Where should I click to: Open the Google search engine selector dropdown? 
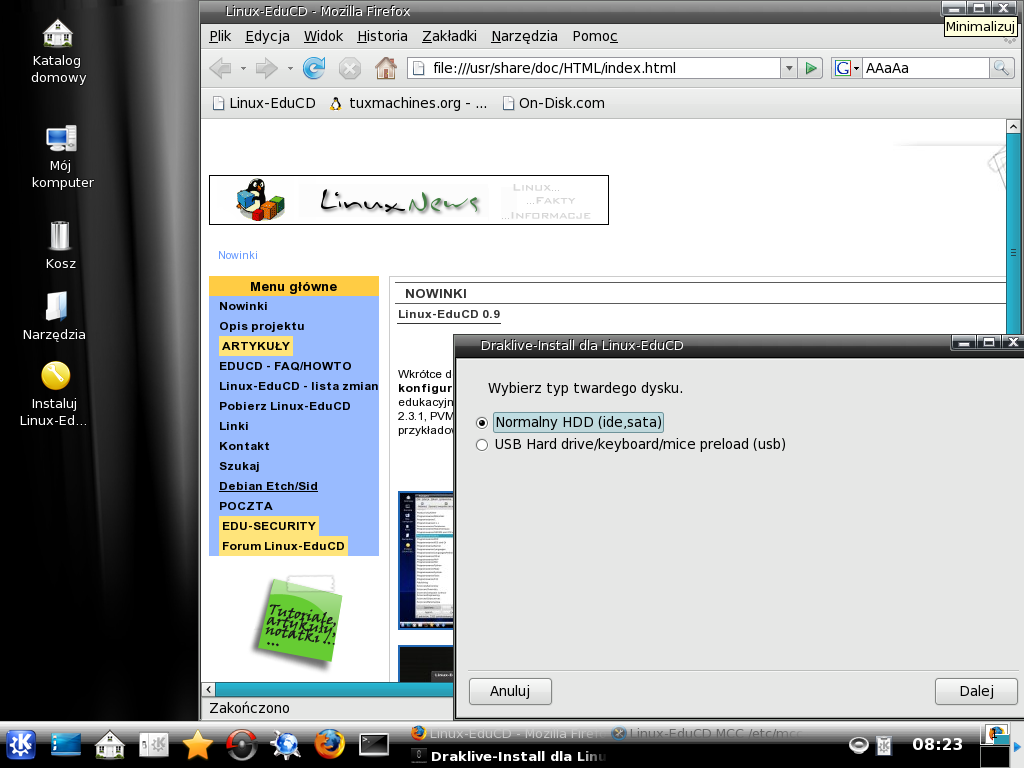coord(846,68)
